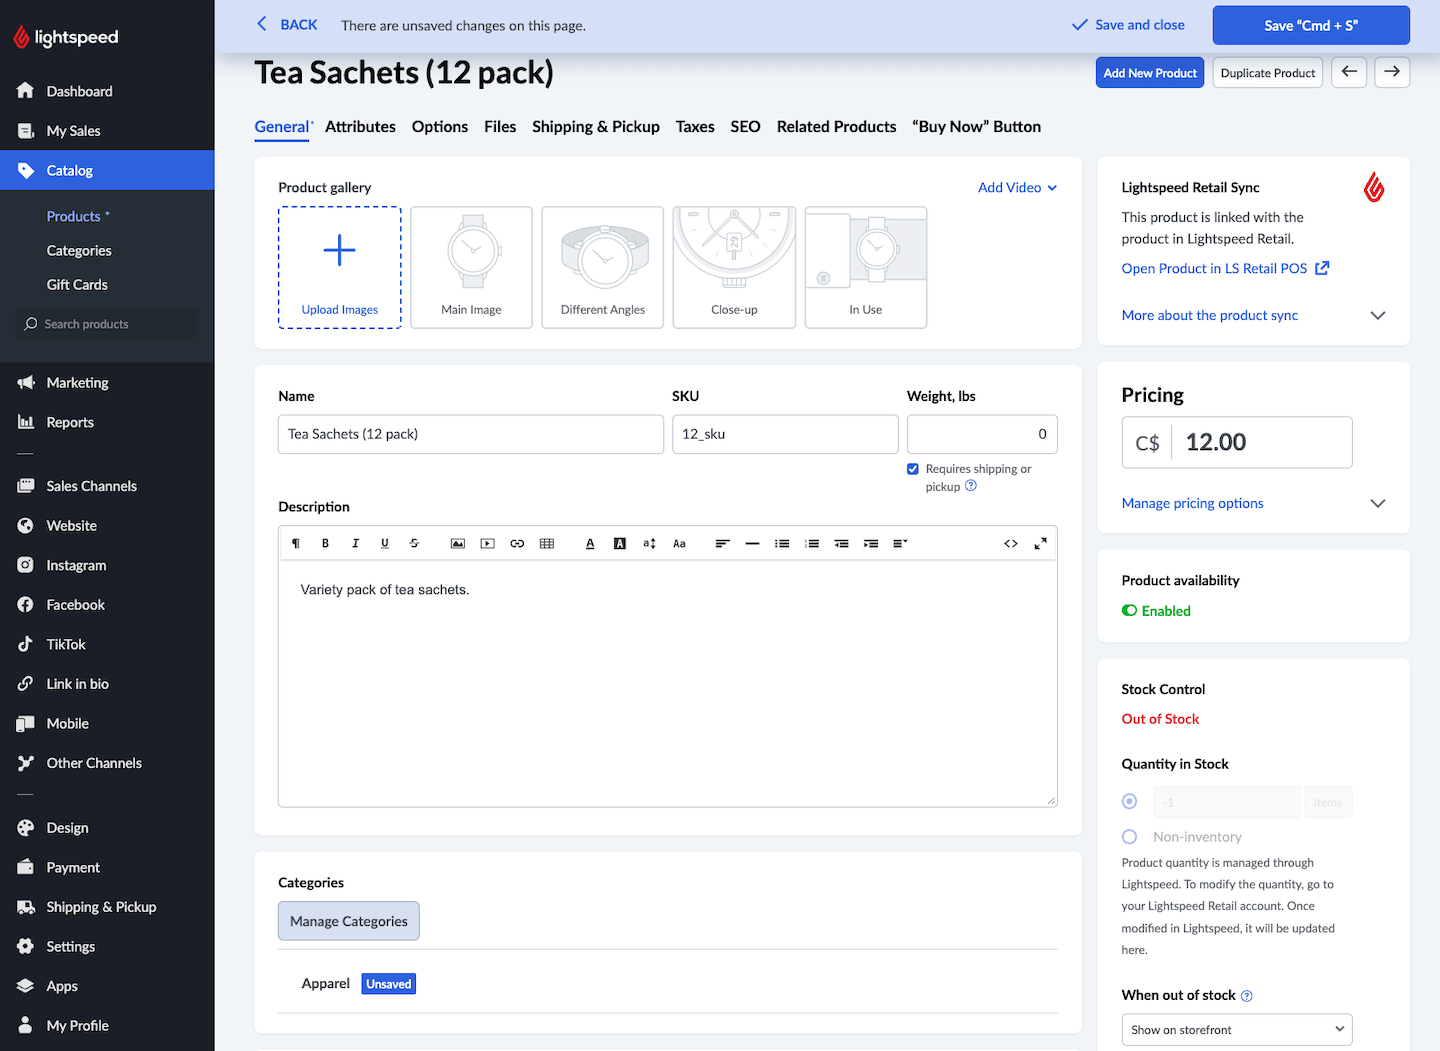Open Marketing in the sidebar

pos(107,383)
